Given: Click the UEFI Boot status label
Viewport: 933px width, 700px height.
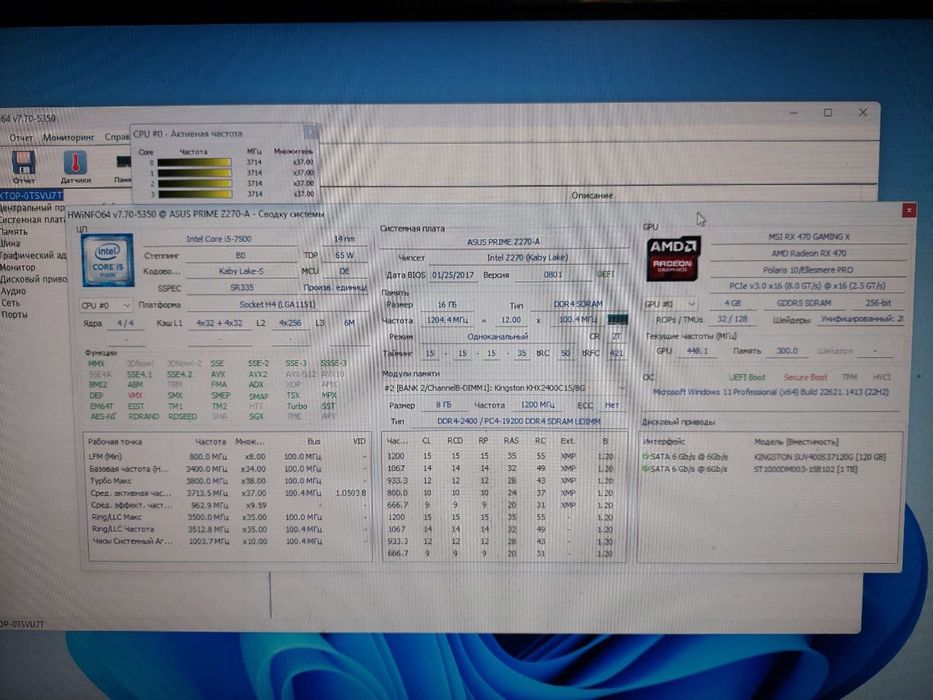Looking at the screenshot, I should coord(747,377).
